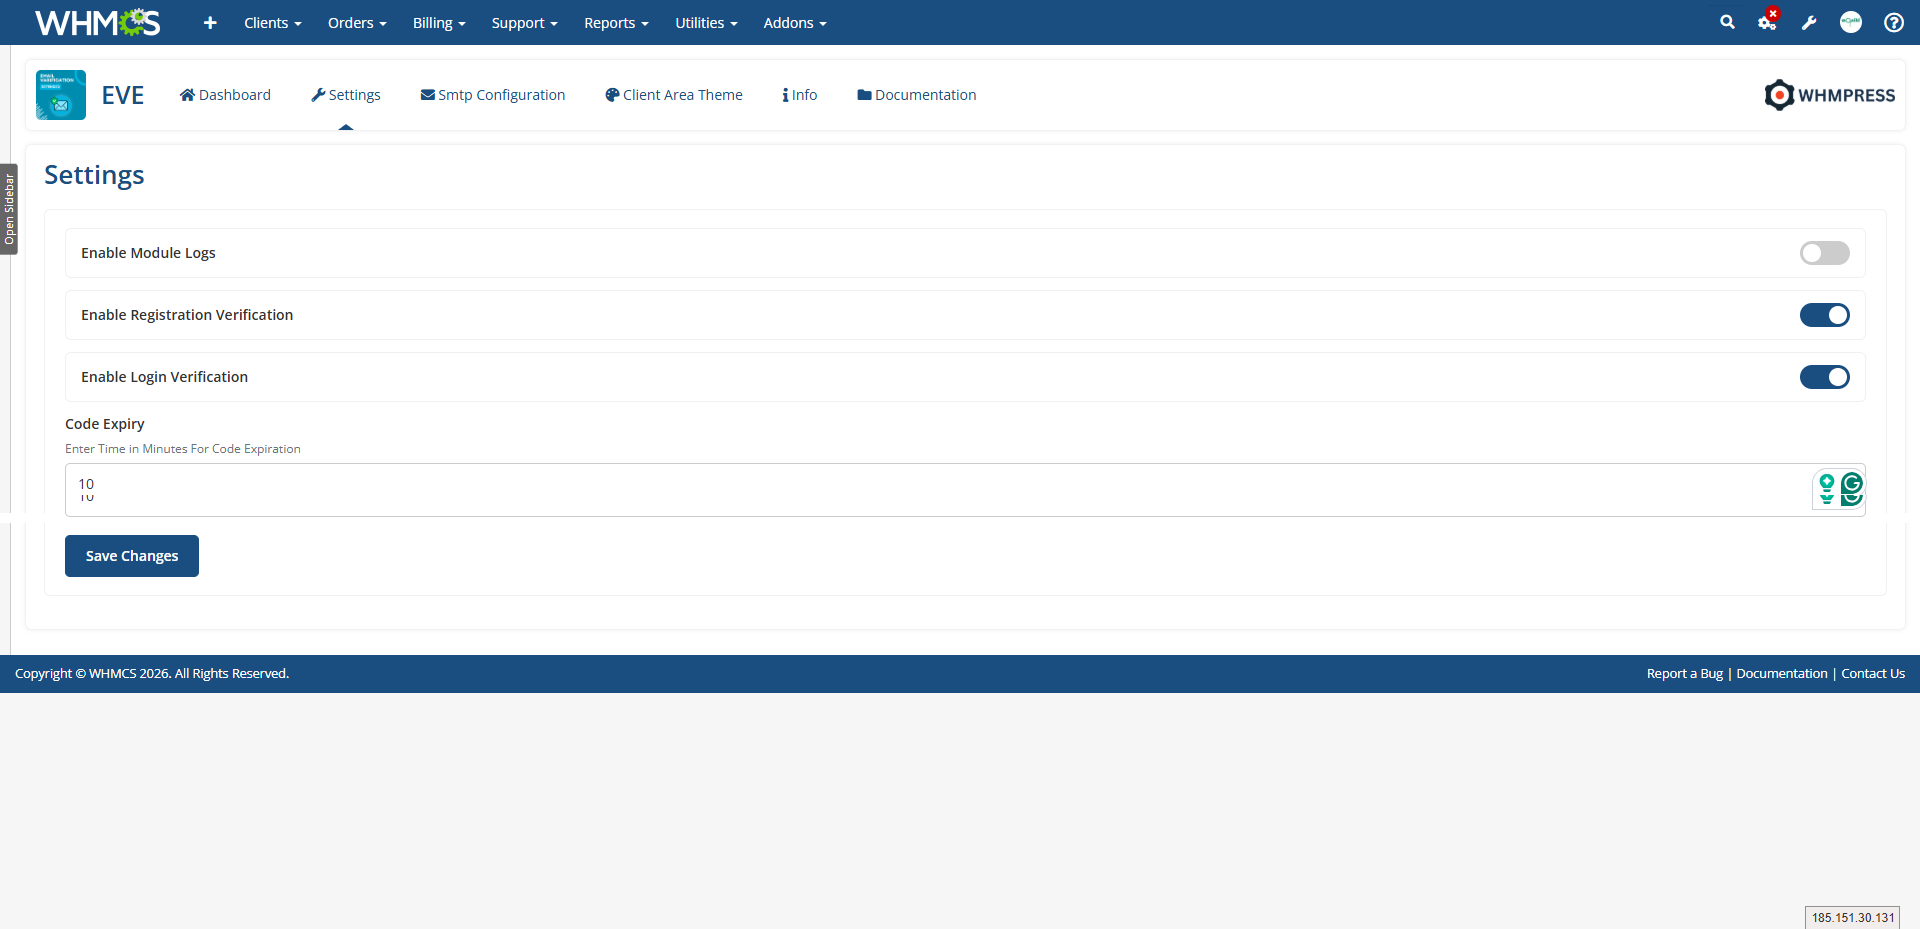1920x929 pixels.
Task: Click the EVE module title text
Action: tap(123, 96)
